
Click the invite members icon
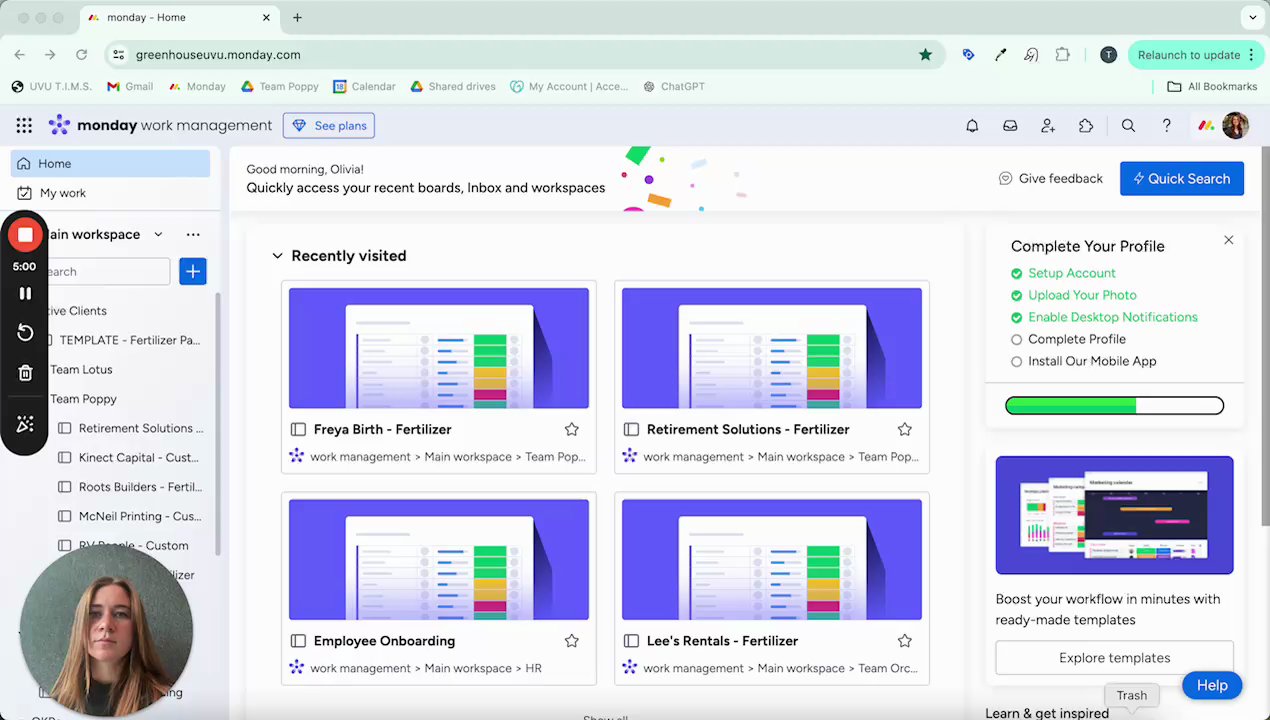tap(1048, 126)
